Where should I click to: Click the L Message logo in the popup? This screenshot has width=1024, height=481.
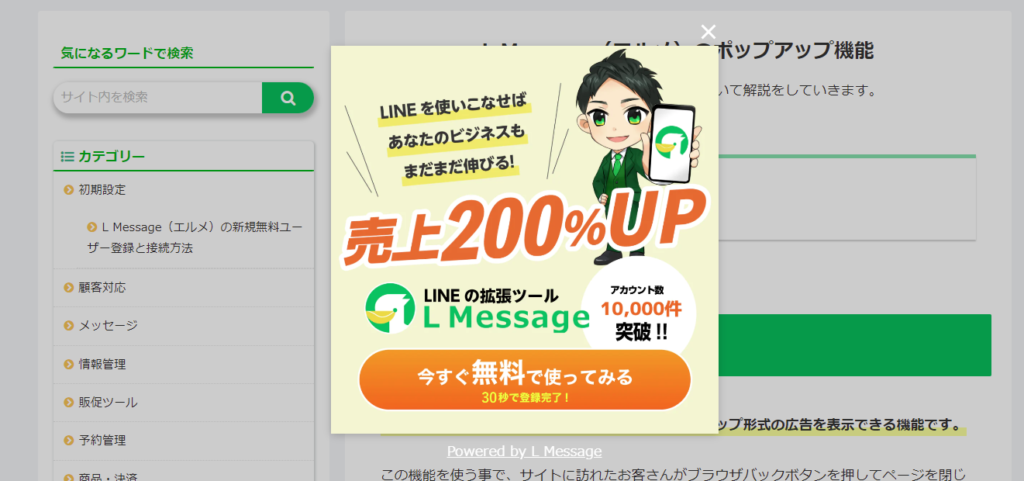(477, 308)
